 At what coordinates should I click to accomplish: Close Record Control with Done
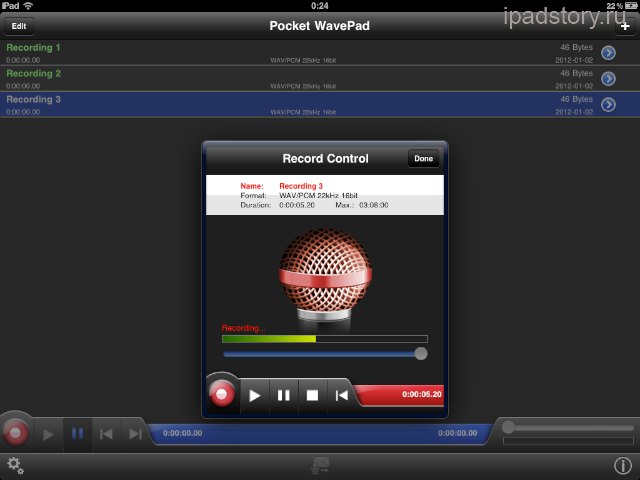[x=423, y=158]
